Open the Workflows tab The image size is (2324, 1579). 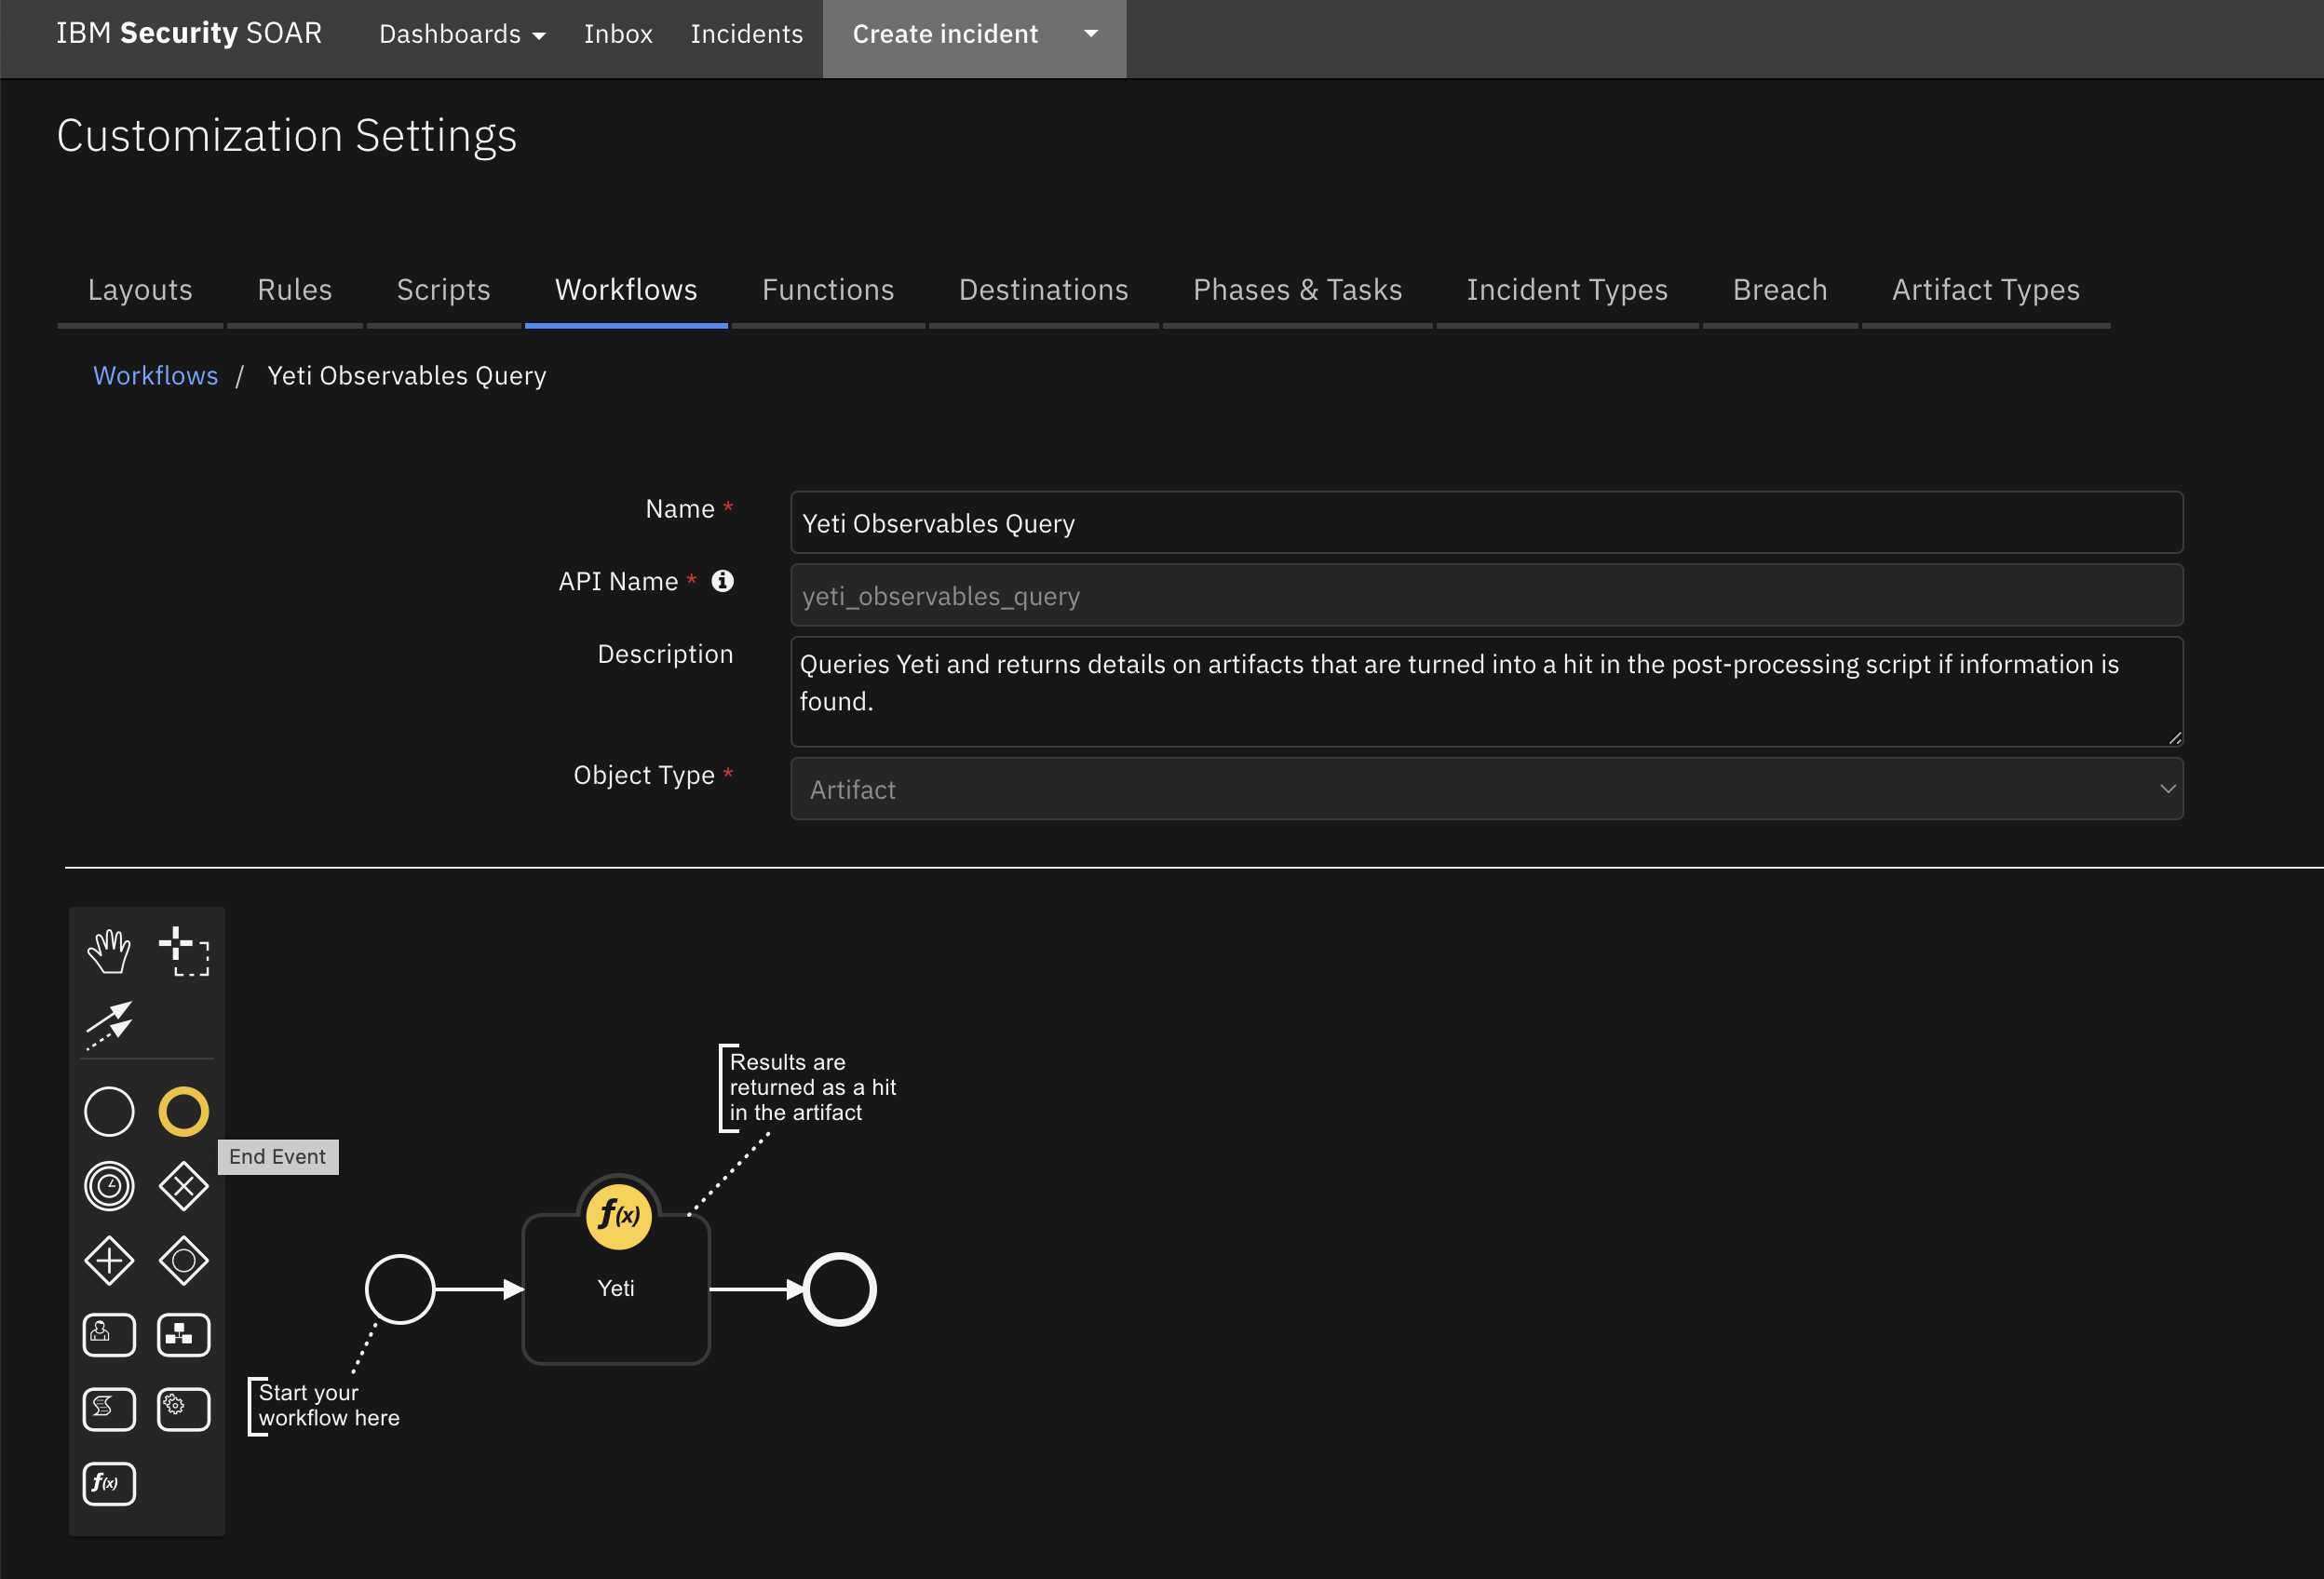[626, 290]
